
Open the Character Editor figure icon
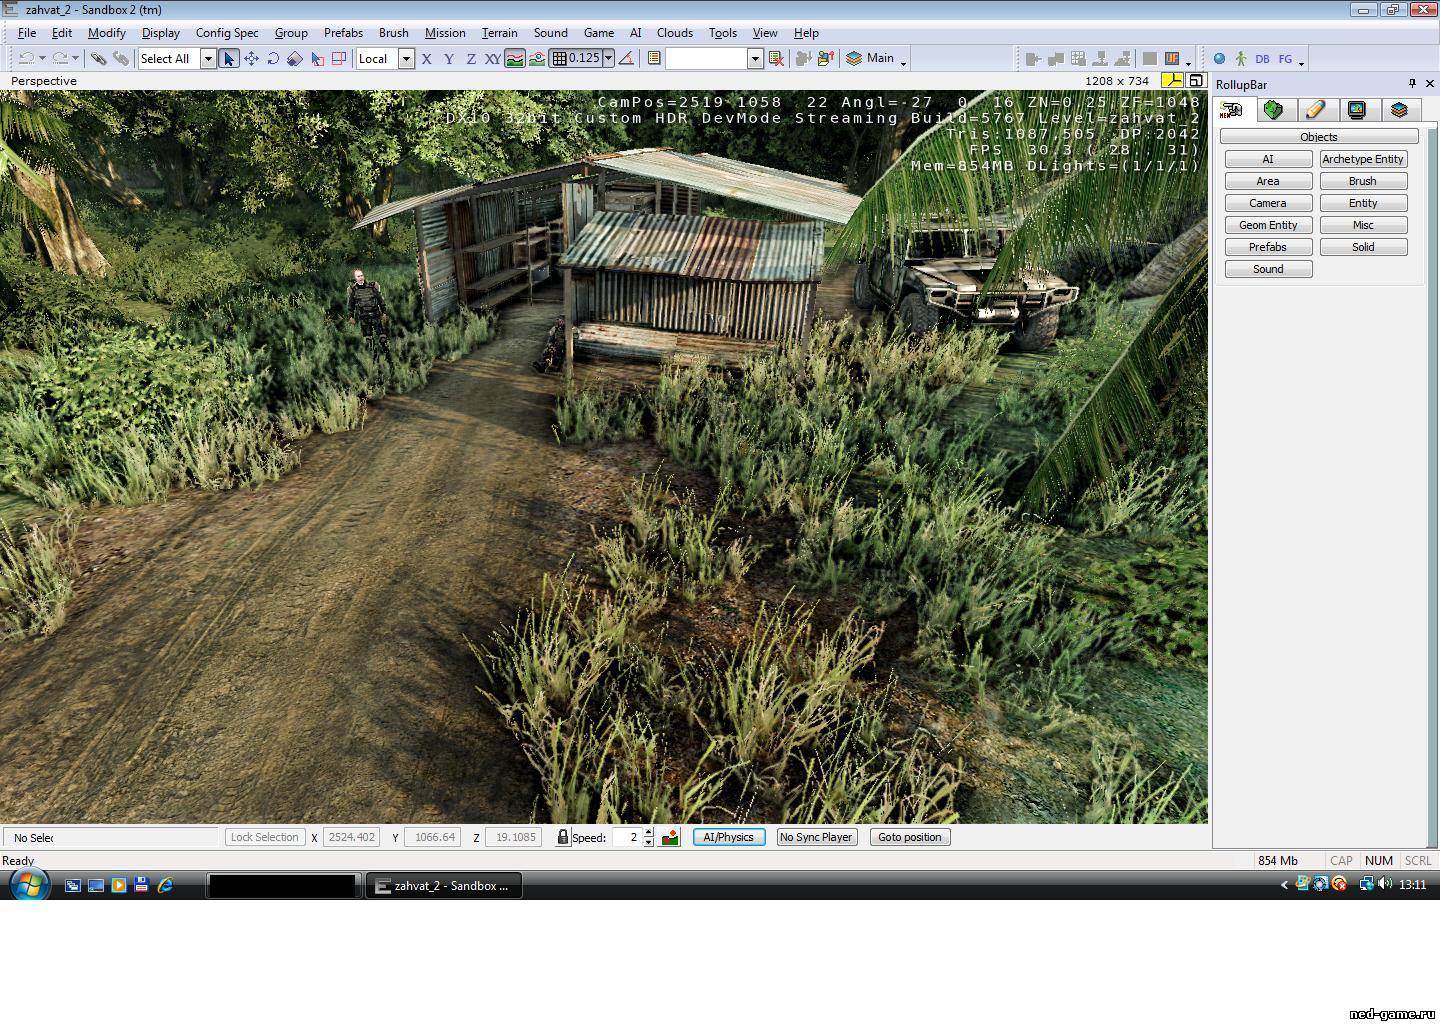(x=1241, y=59)
